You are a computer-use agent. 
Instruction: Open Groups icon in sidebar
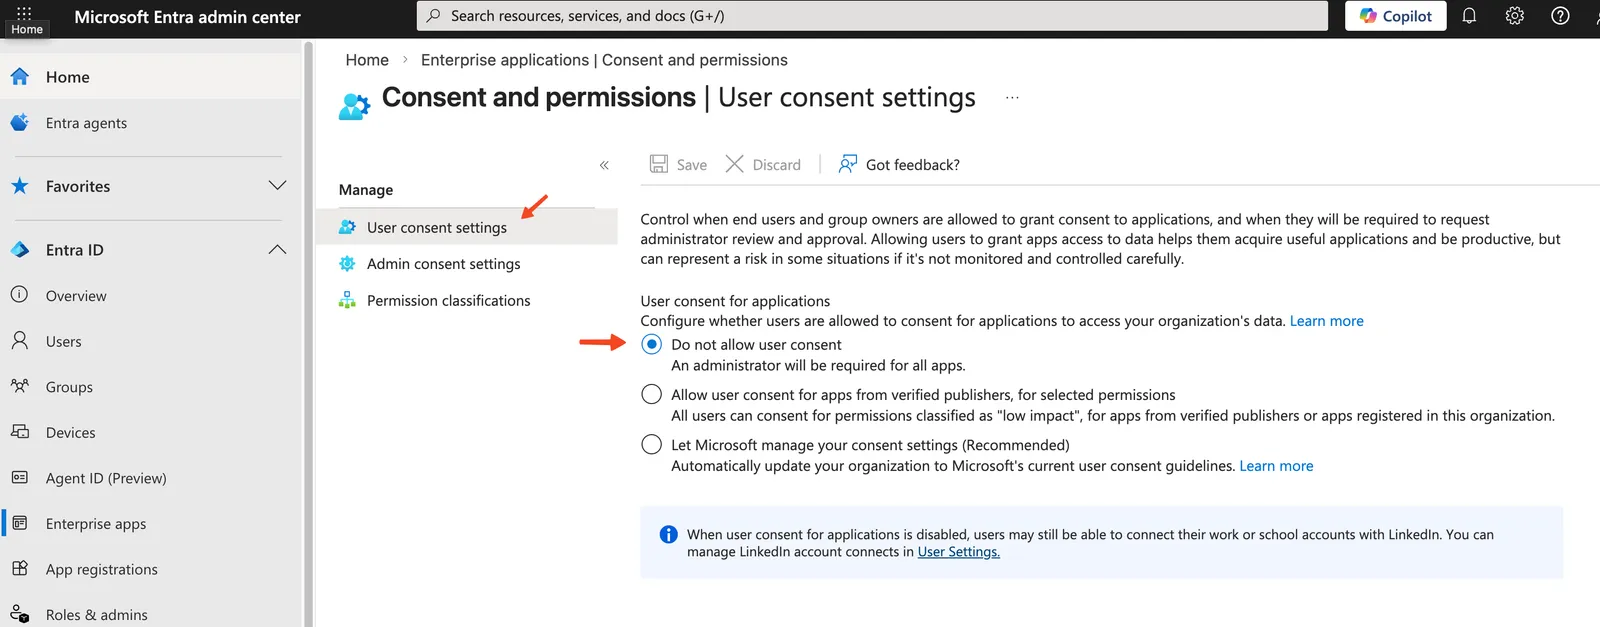pos(20,386)
